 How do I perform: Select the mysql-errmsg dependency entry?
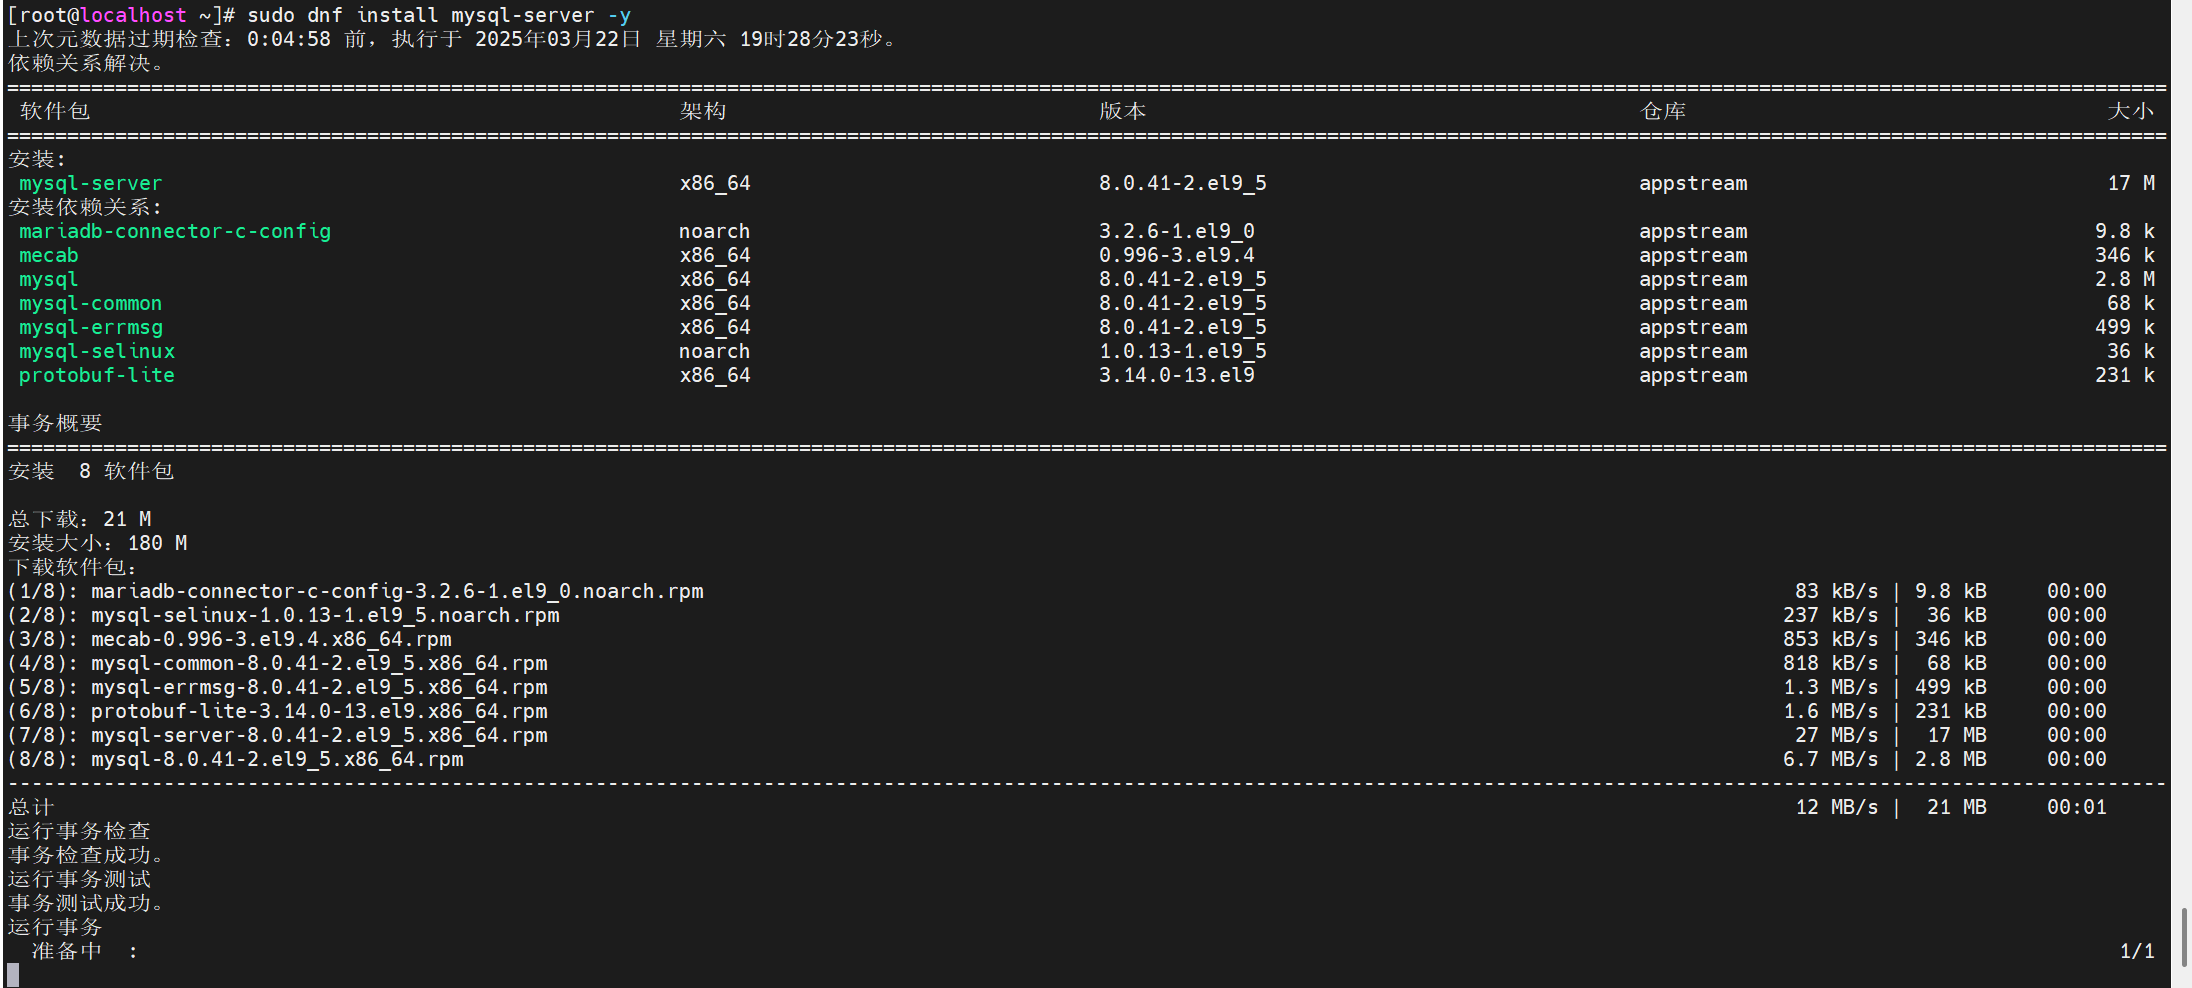(x=90, y=327)
